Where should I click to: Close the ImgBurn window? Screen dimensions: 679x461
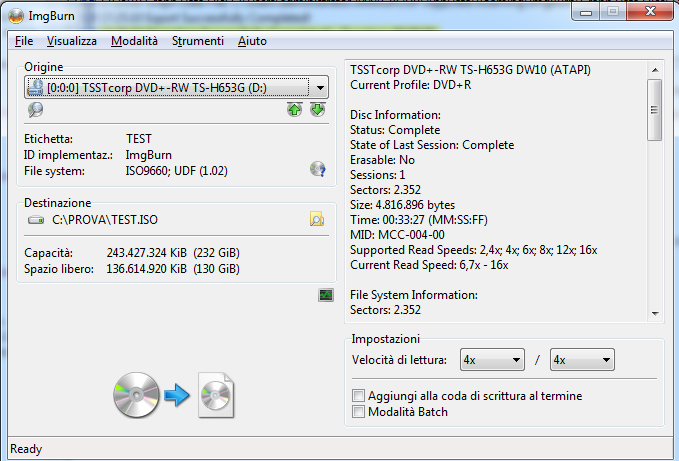tap(650, 12)
